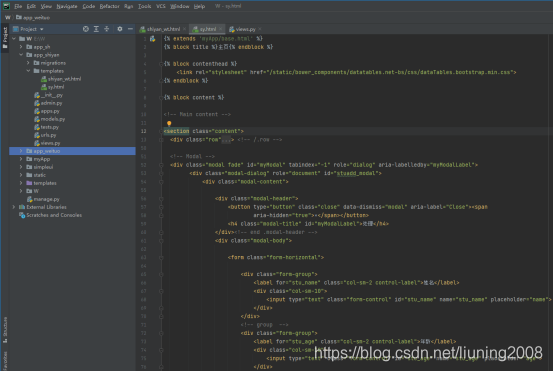This screenshot has width=553, height=372.
Task: Click the PyCharm app icon in title bar
Action: [x=6, y=6]
